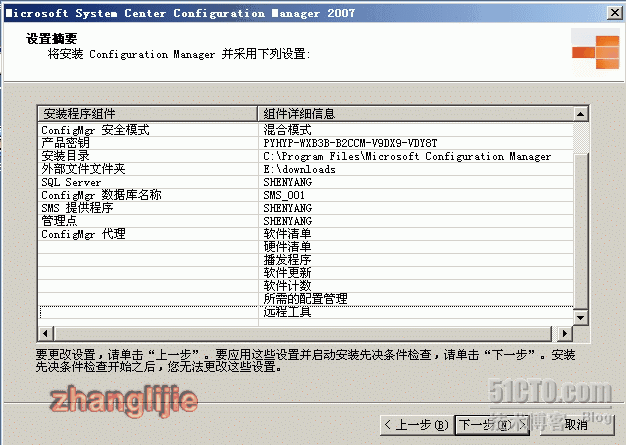626x445 pixels.
Task: Click the SMS_001 database name value
Action: coord(284,195)
